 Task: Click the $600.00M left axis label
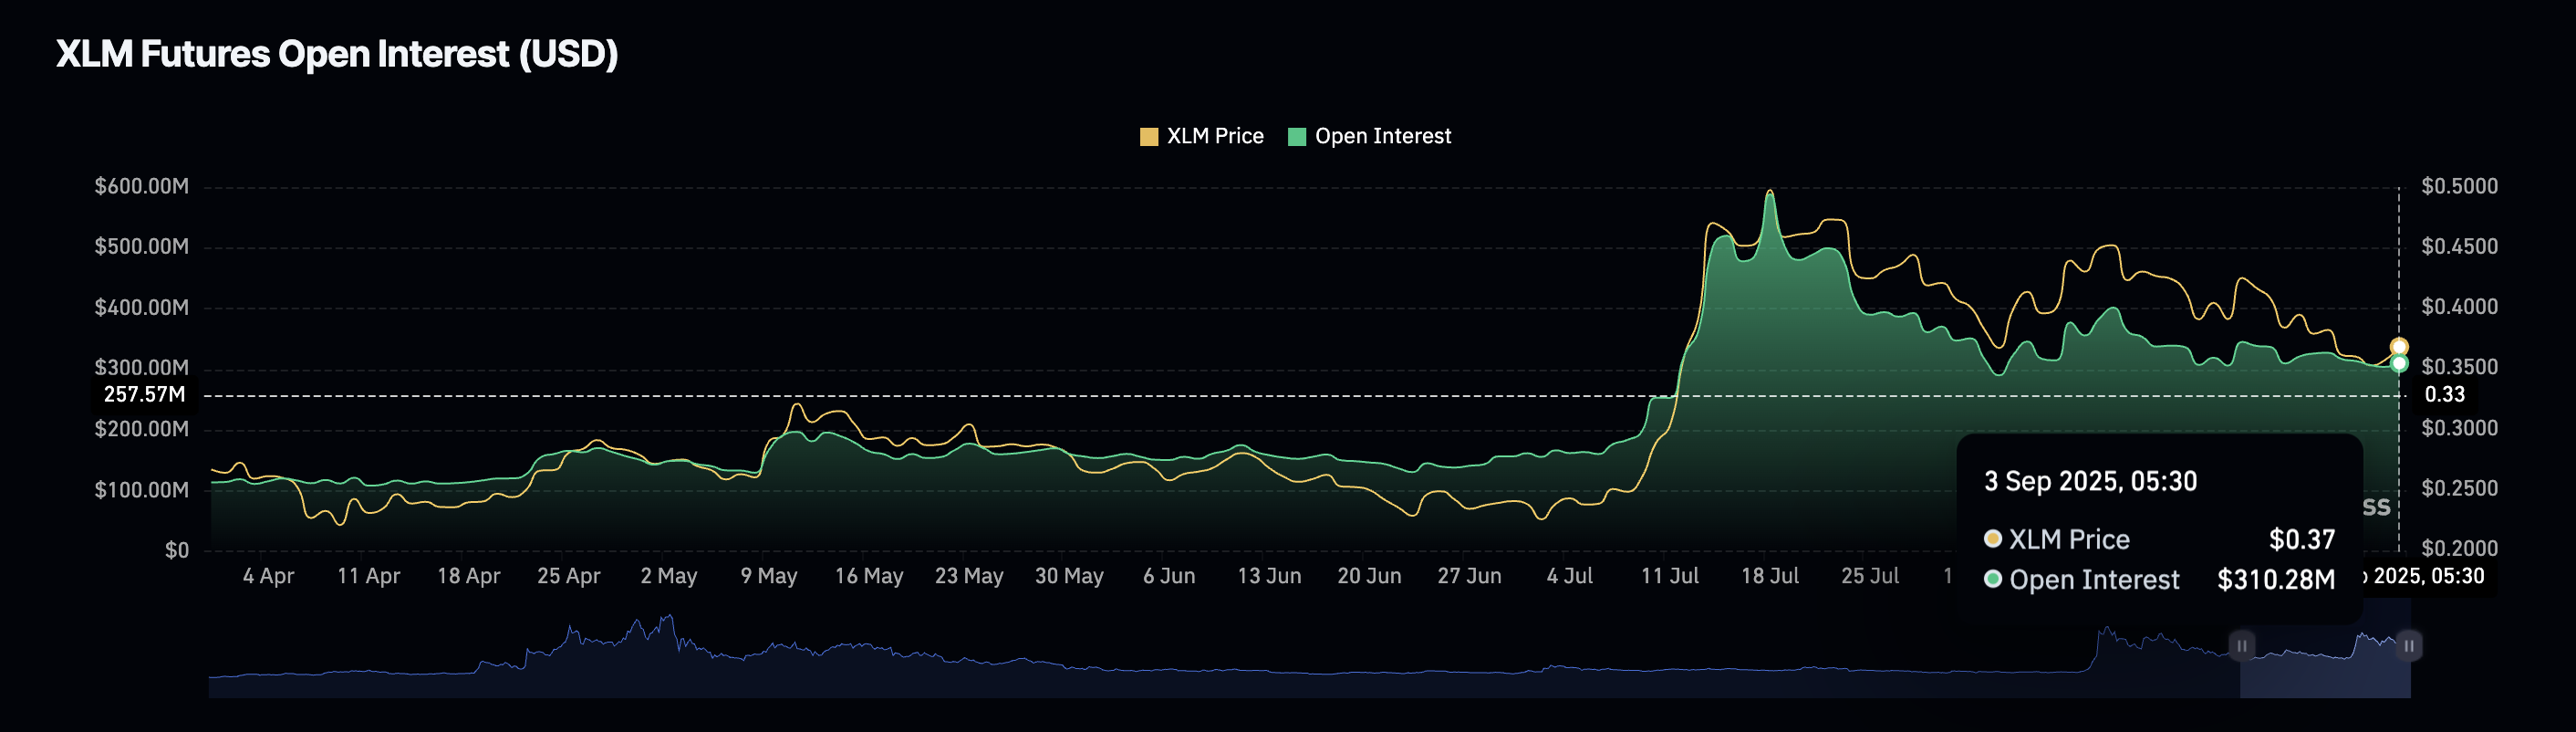click(141, 186)
